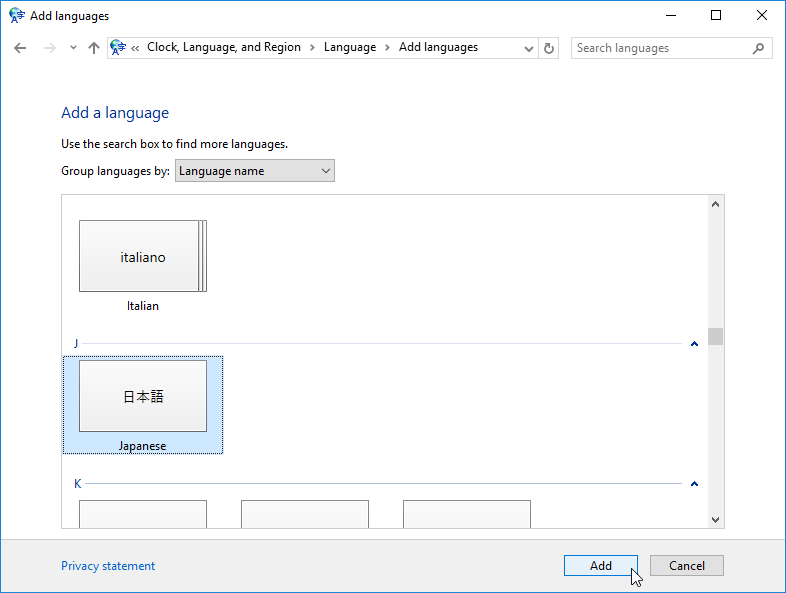Click the Forward navigation arrow

tap(49, 48)
